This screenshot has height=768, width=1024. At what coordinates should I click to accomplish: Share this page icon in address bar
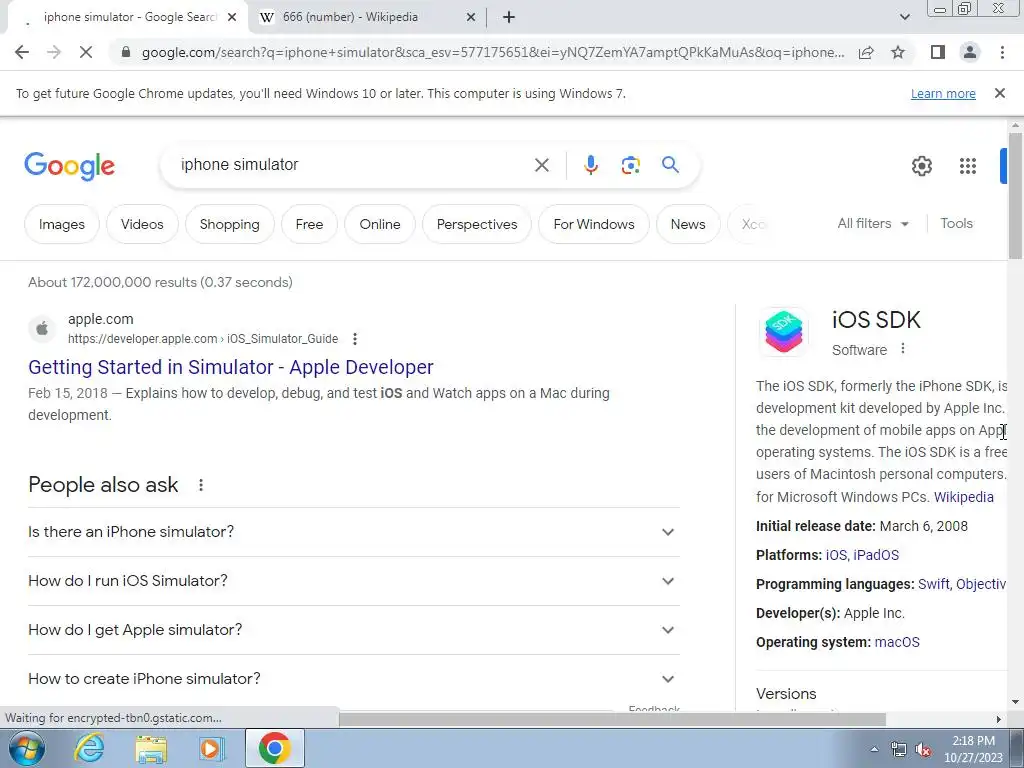pos(866,52)
